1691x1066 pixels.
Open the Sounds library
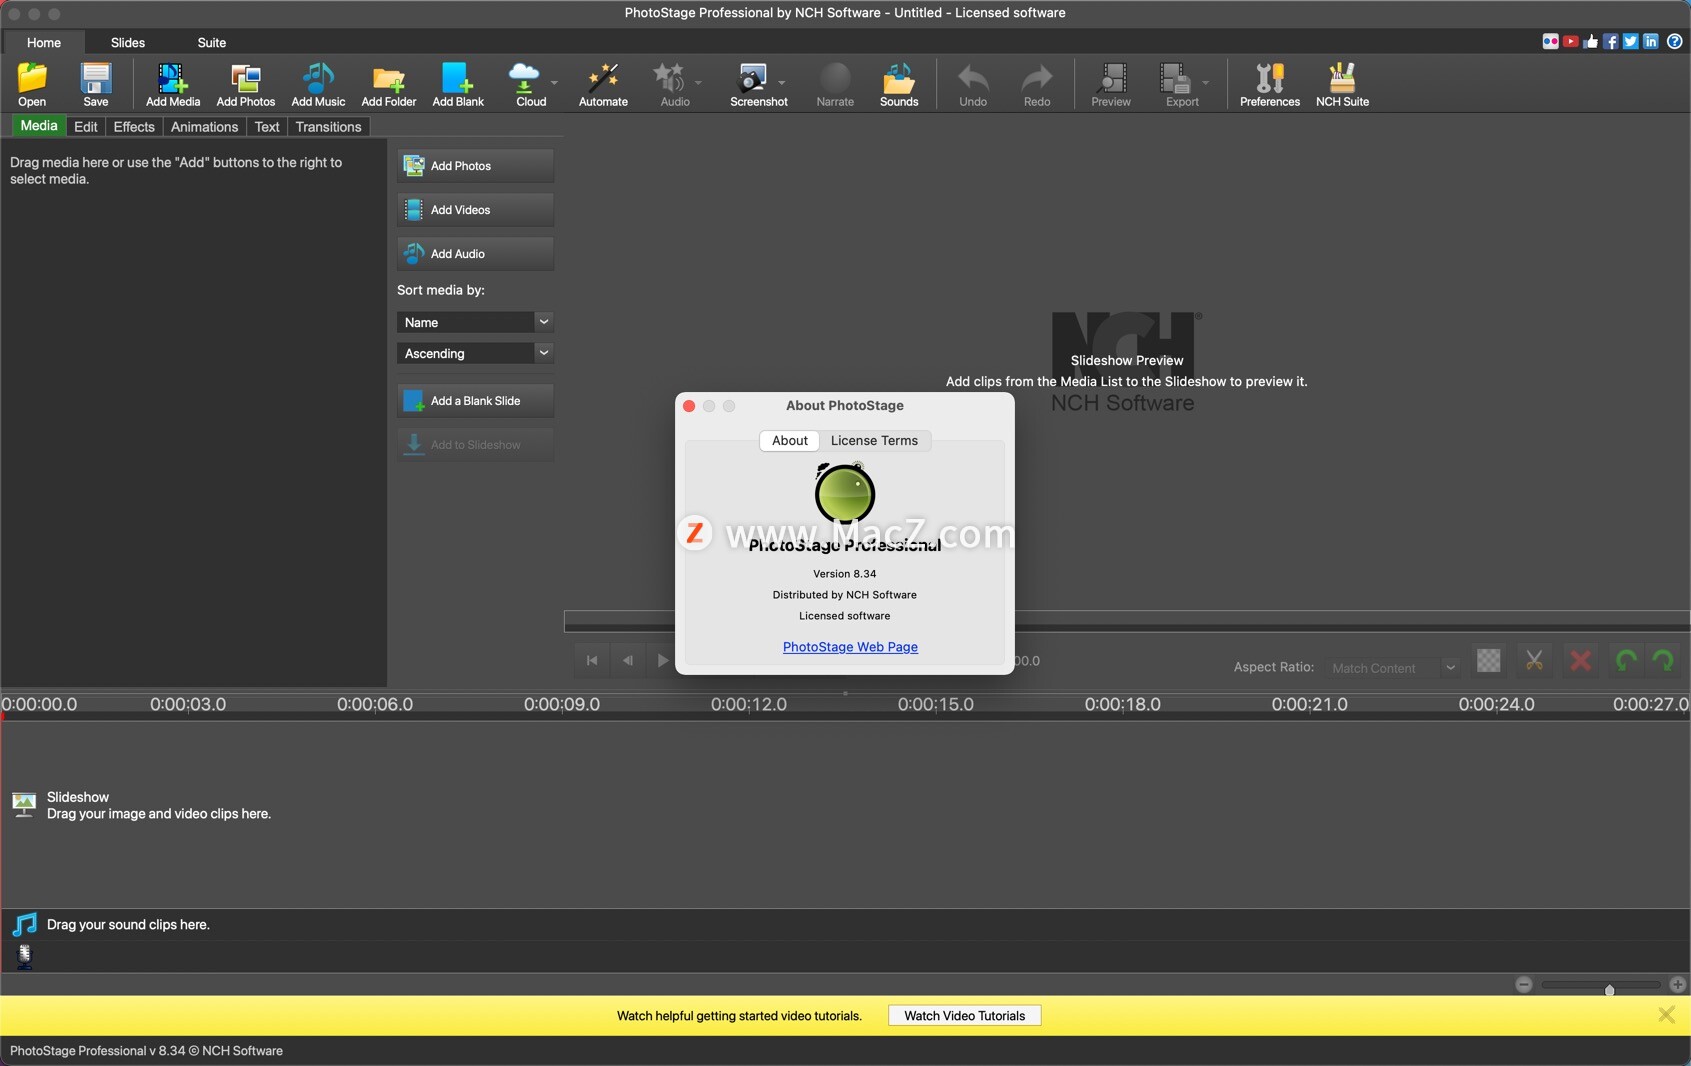(899, 85)
